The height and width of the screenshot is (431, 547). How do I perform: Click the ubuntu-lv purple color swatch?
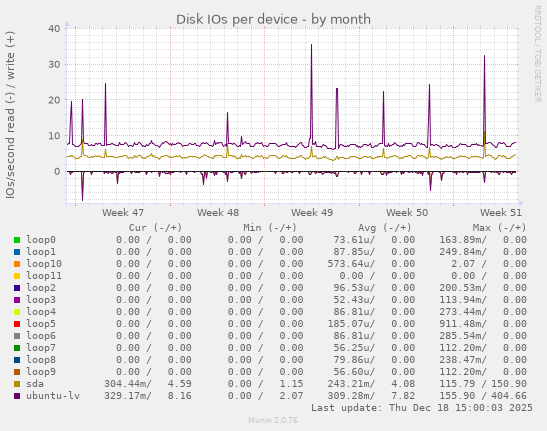(17, 396)
